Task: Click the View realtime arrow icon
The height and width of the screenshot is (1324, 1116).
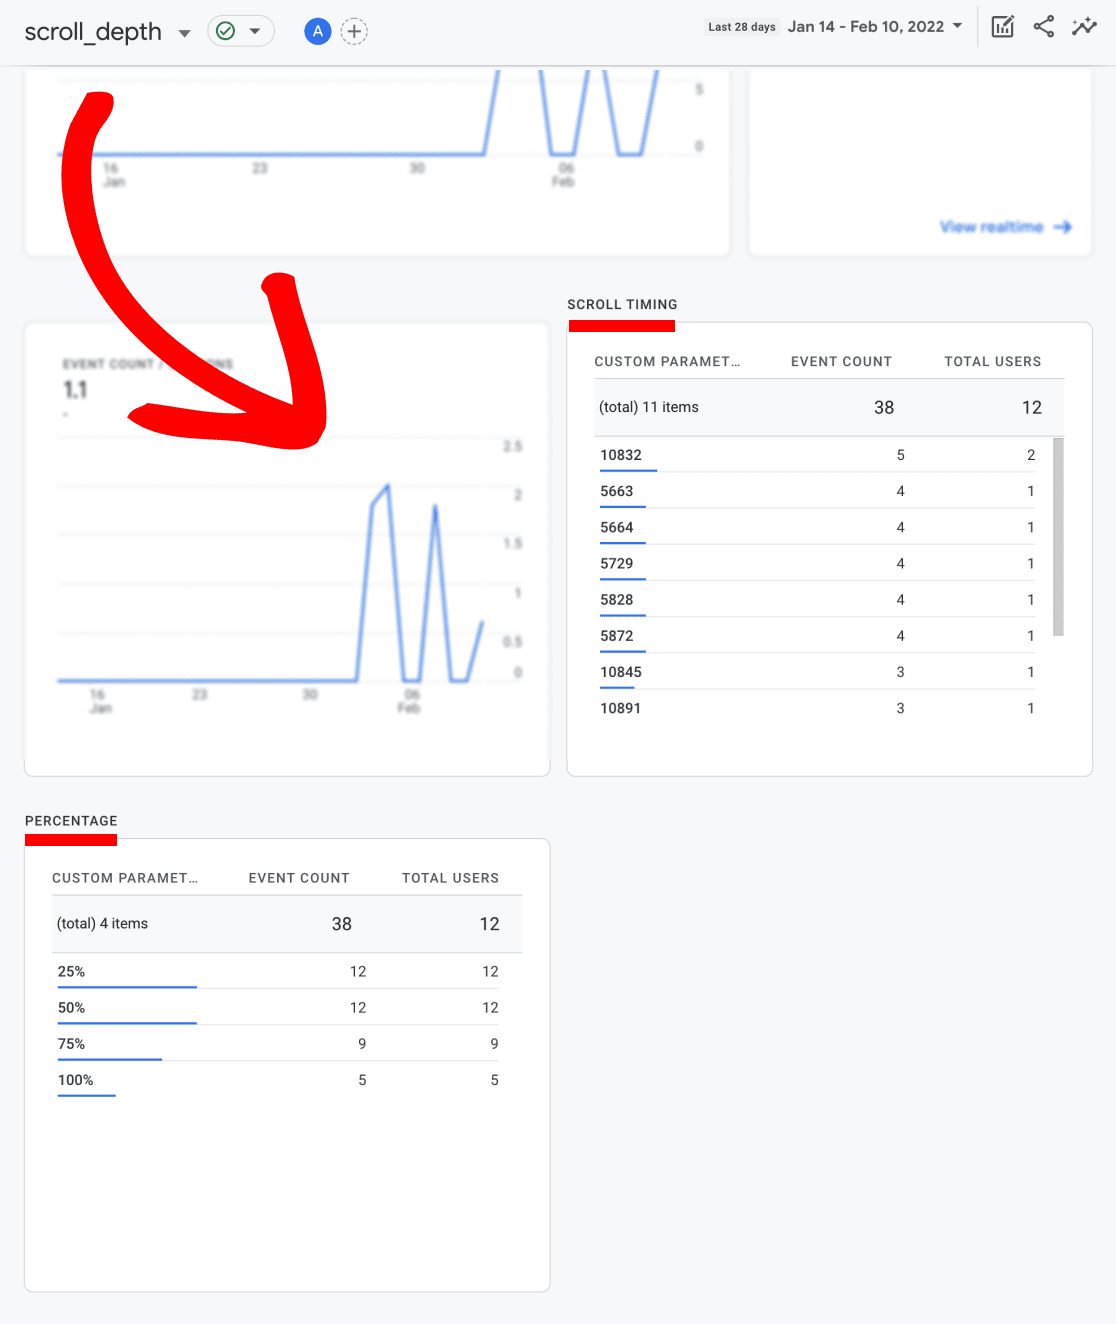Action: (1065, 227)
